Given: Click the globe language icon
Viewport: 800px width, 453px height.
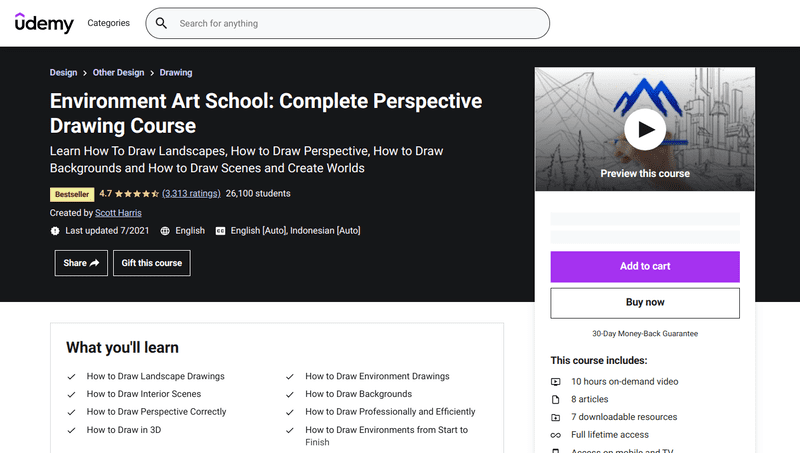Looking at the screenshot, I should click(x=165, y=231).
